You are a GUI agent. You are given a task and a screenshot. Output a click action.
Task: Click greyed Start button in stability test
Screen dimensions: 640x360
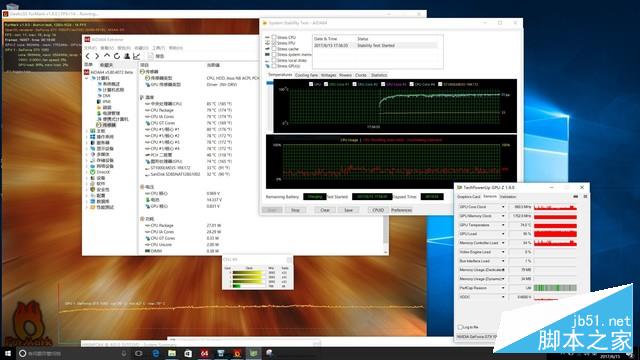[272, 210]
